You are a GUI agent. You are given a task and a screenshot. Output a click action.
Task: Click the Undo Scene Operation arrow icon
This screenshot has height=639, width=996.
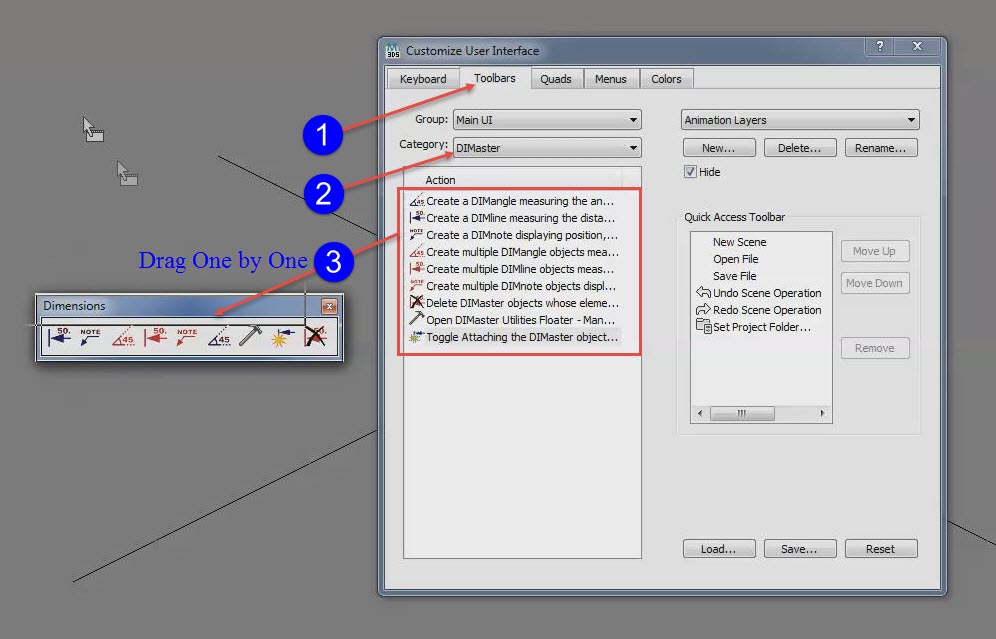[704, 293]
